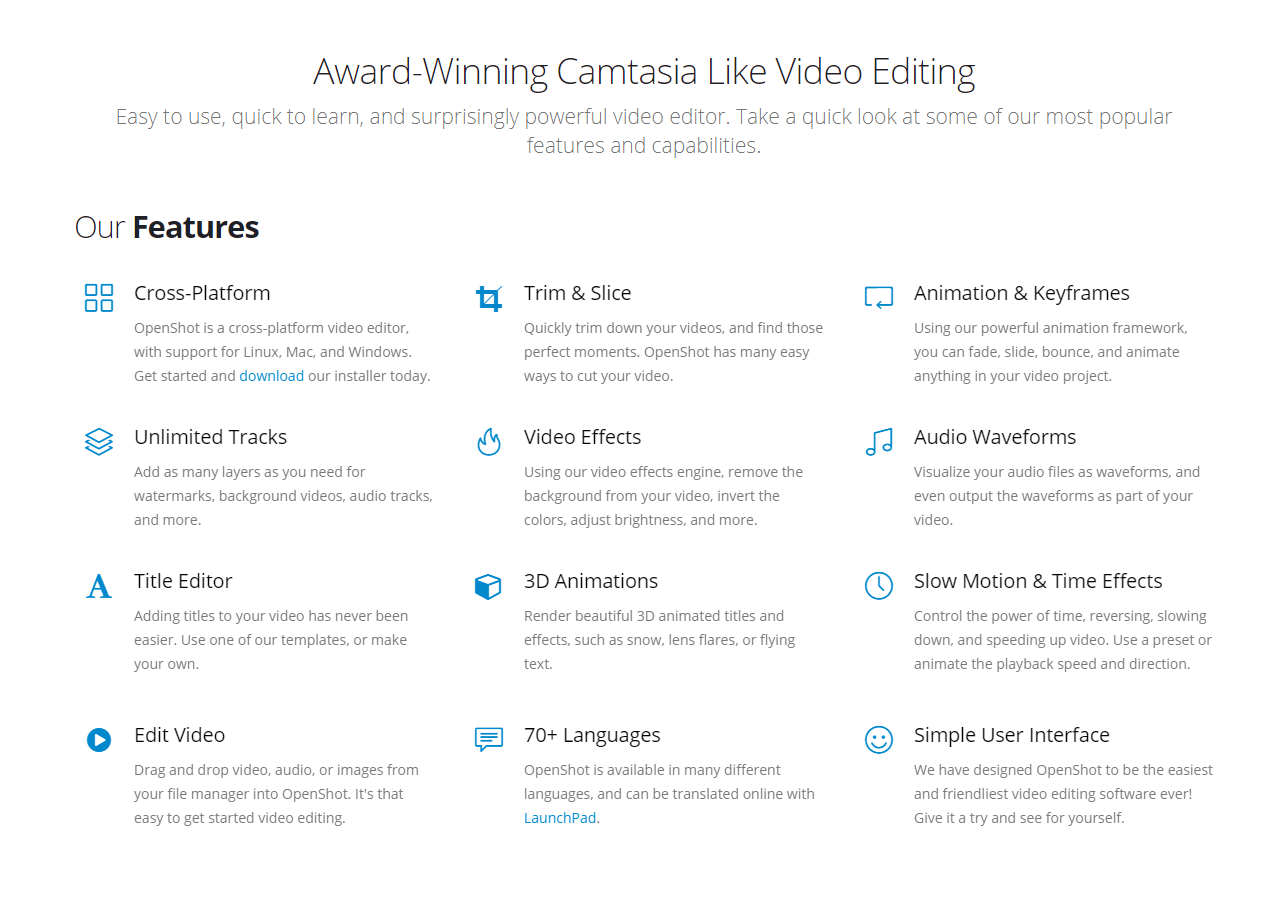
Task: Click the Audio Waveforms music note icon
Action: (x=879, y=442)
